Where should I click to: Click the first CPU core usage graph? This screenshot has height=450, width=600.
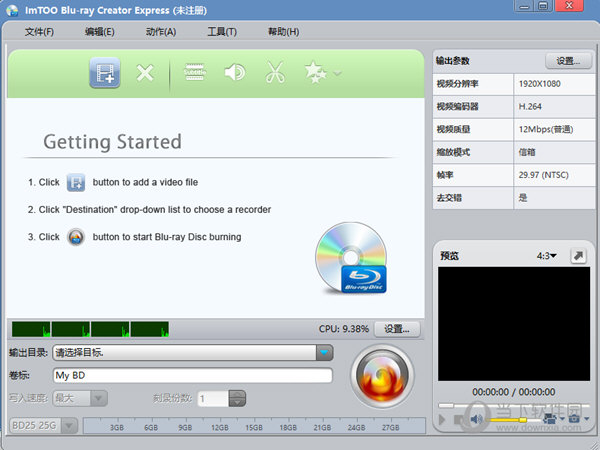(x=31, y=329)
